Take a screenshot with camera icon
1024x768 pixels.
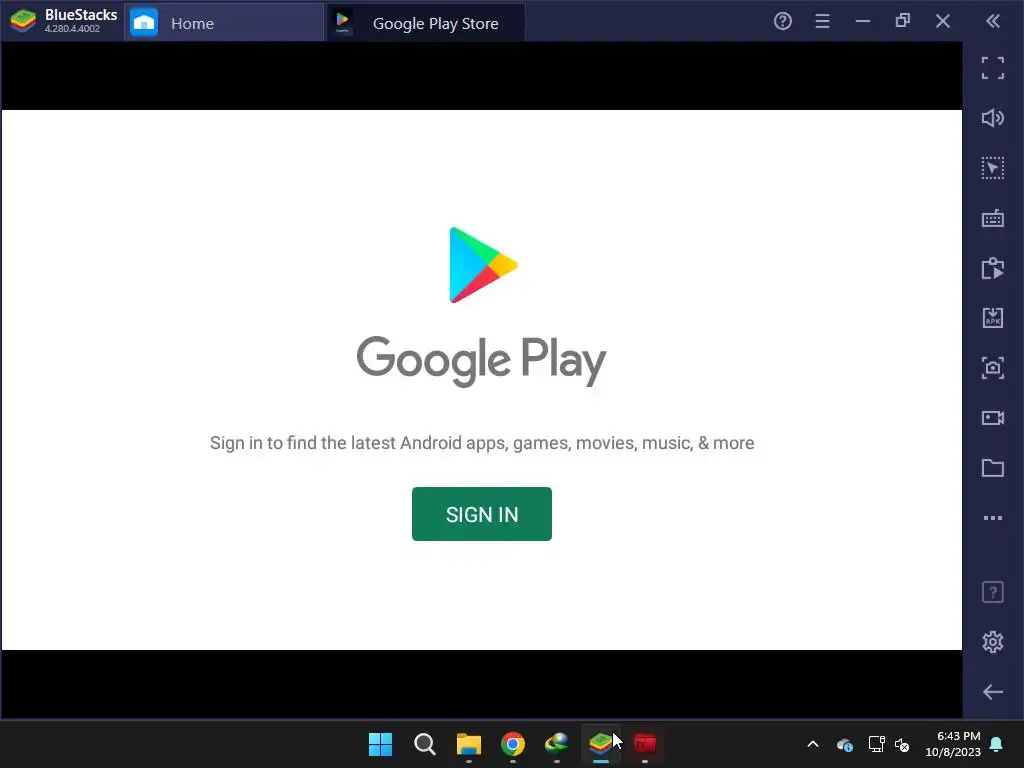tap(993, 368)
